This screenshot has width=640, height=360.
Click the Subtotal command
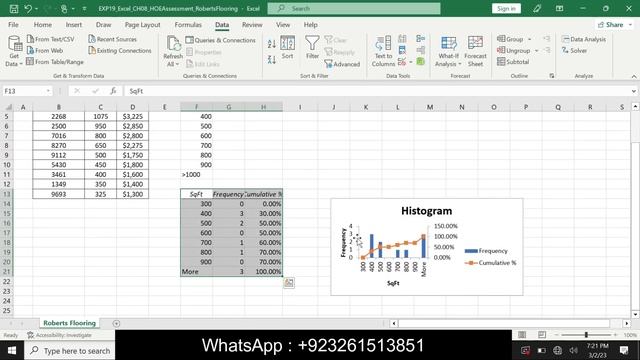pos(513,62)
